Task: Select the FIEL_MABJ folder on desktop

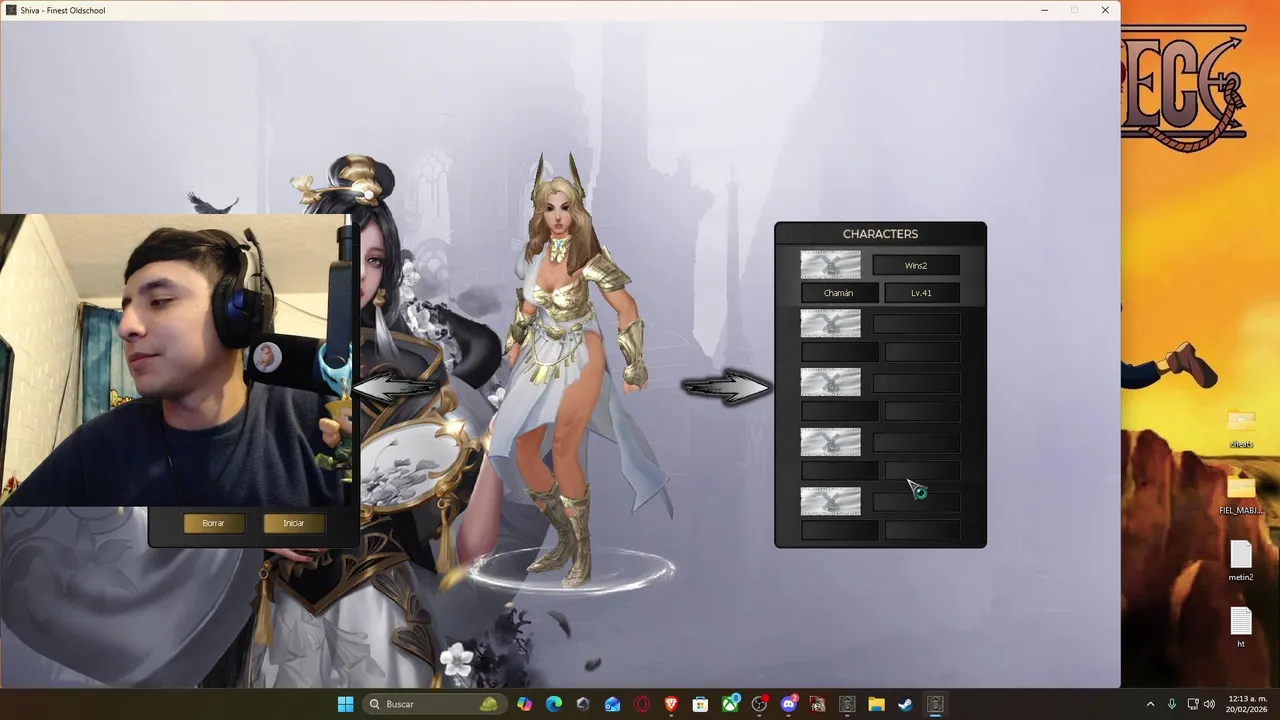Action: [1241, 494]
